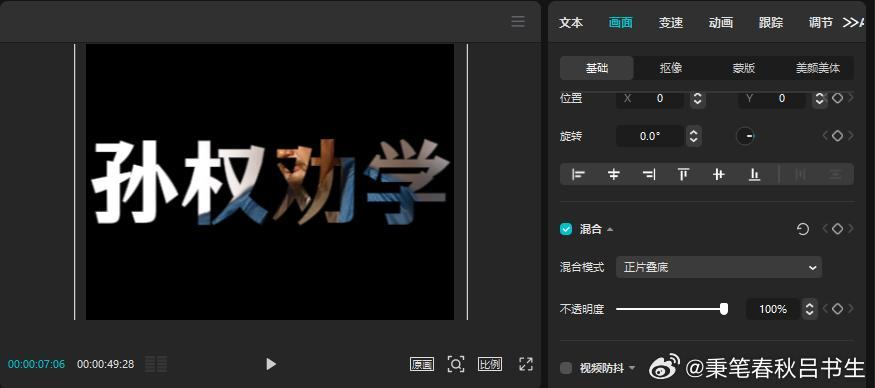Uncheck the 混合 blend checkbox

coord(566,229)
